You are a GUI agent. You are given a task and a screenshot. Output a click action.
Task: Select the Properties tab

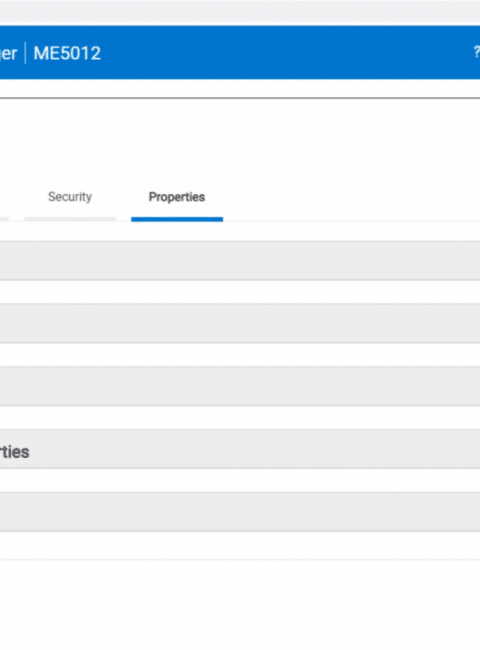coord(177,196)
